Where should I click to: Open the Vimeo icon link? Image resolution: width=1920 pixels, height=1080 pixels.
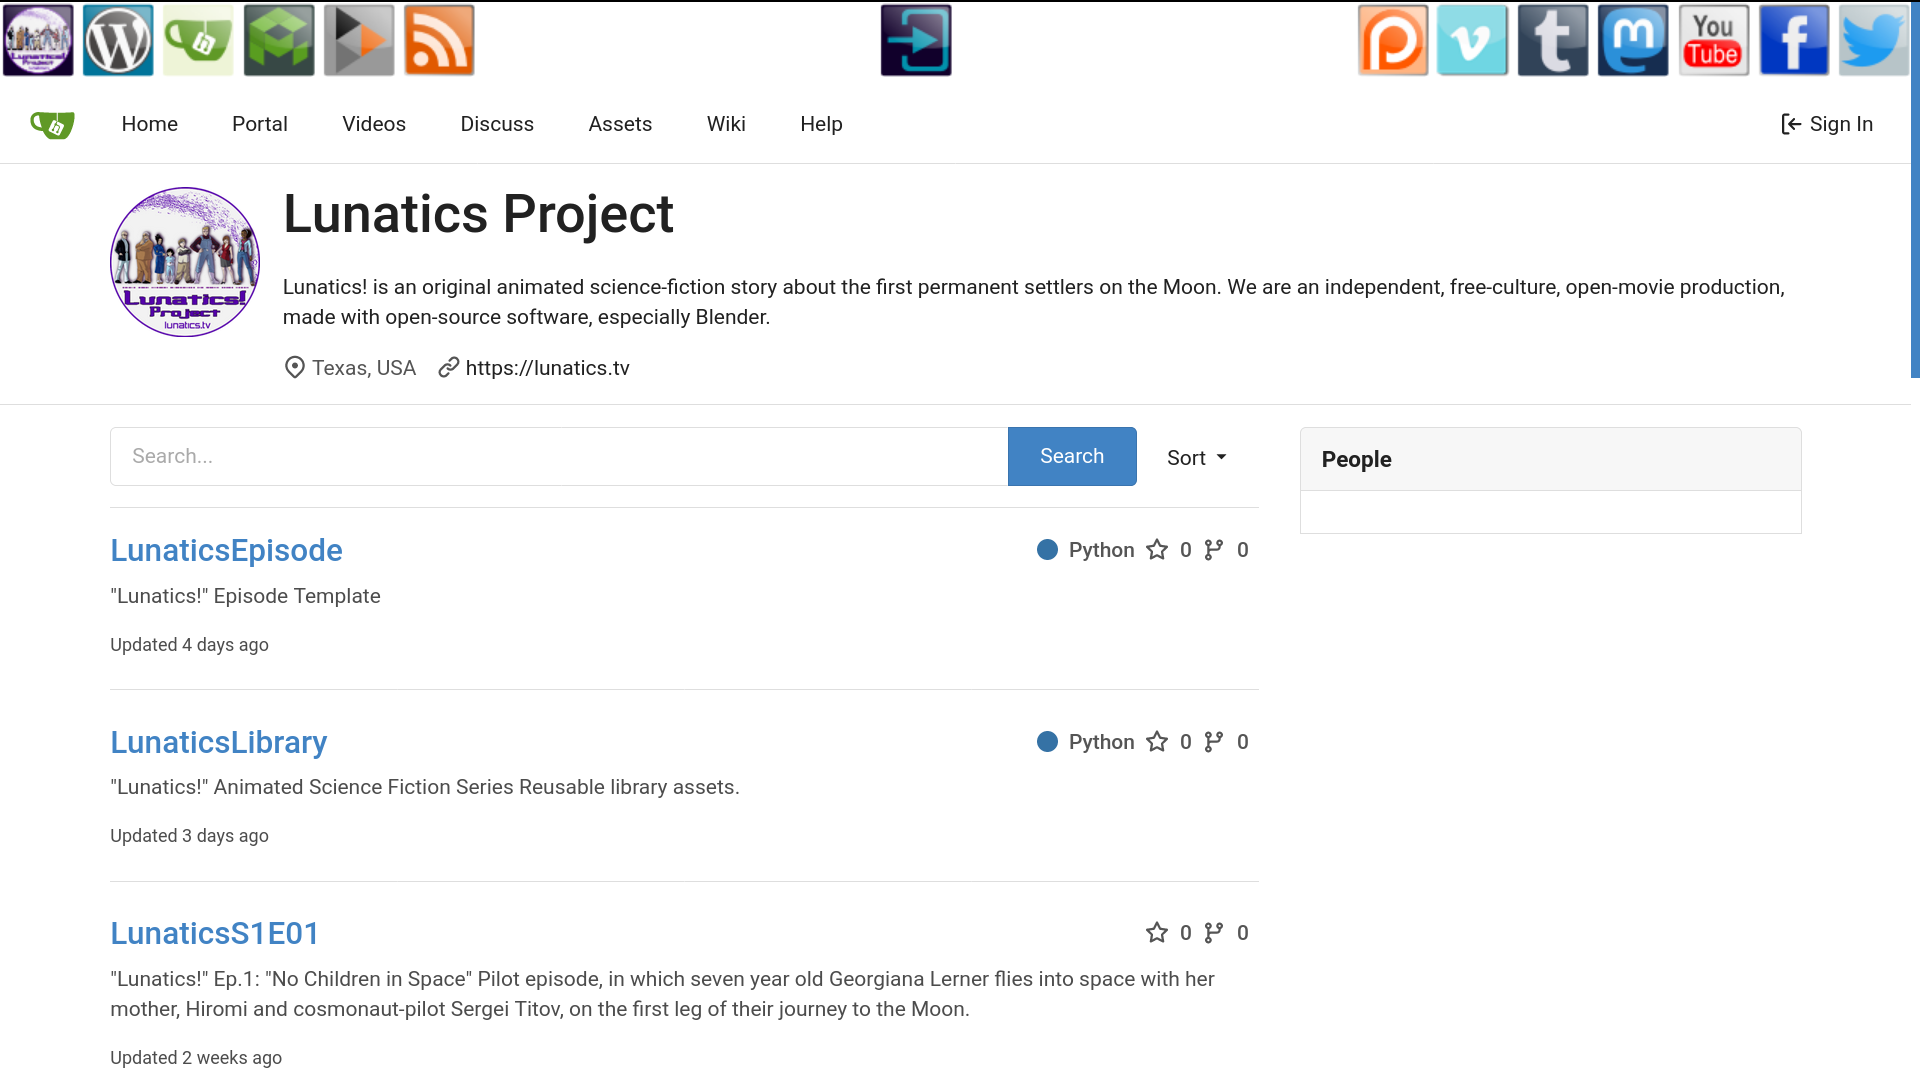pyautogui.click(x=1472, y=41)
